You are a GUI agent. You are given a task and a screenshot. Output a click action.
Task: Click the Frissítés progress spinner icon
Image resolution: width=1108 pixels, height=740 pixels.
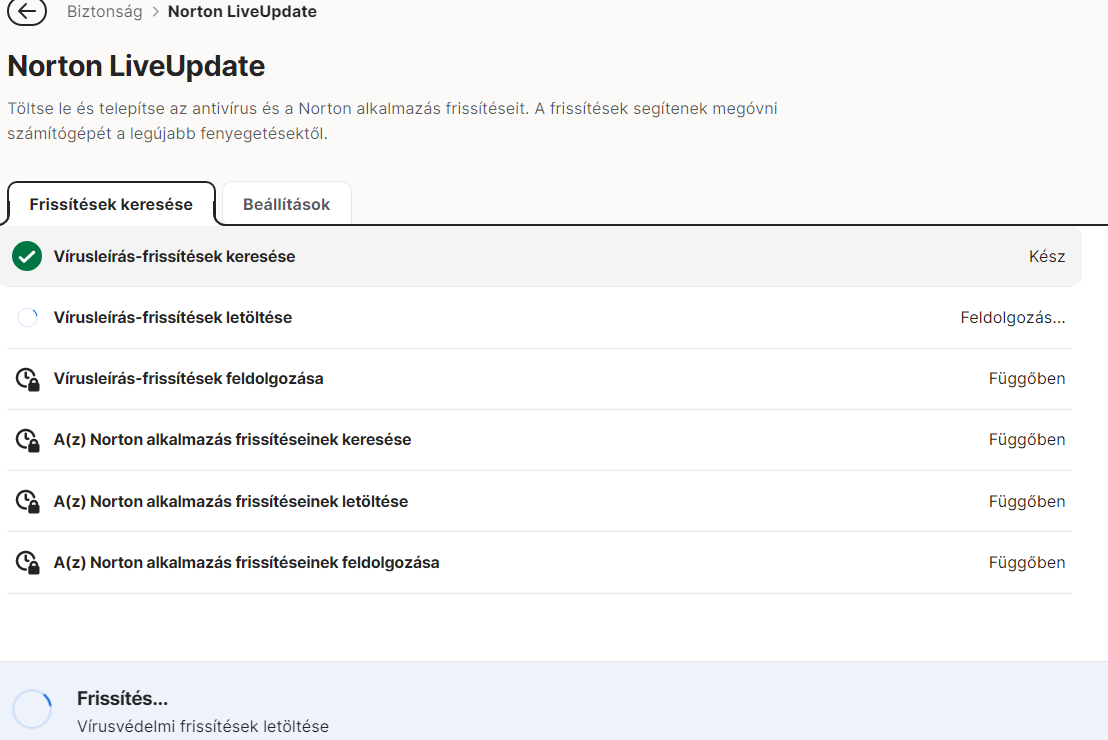(32, 709)
